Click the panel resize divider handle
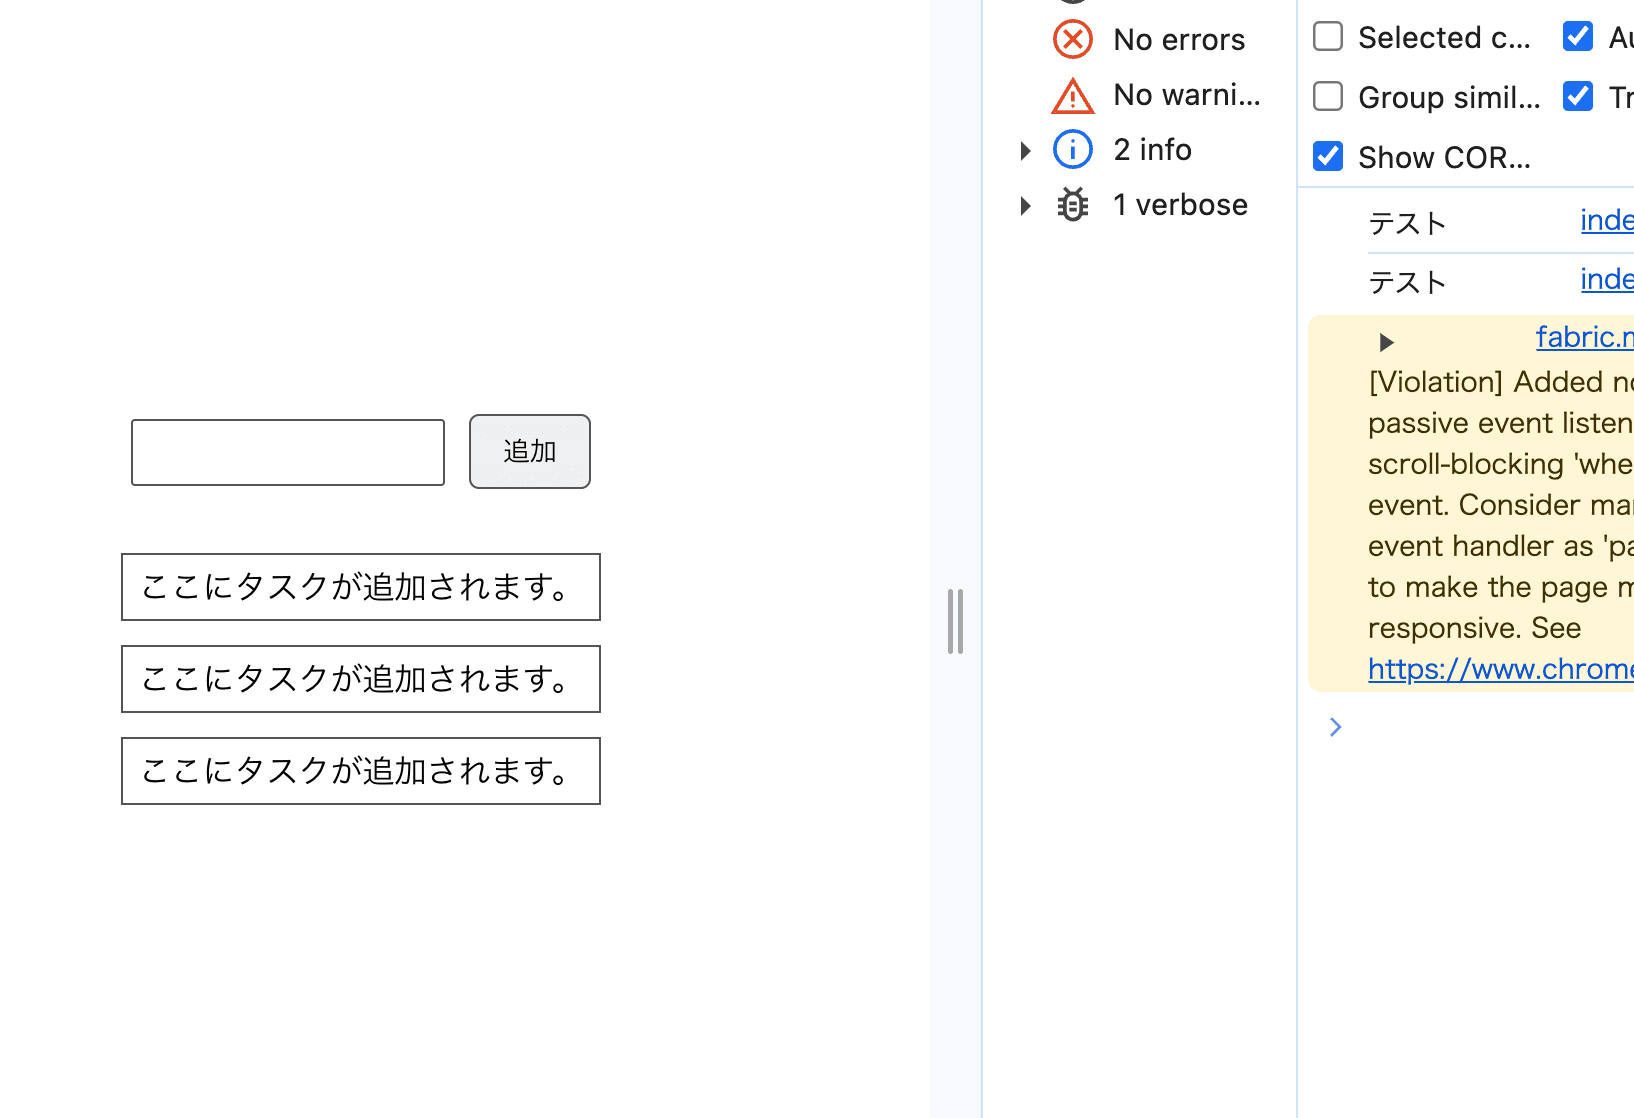1634x1118 pixels. click(x=955, y=621)
